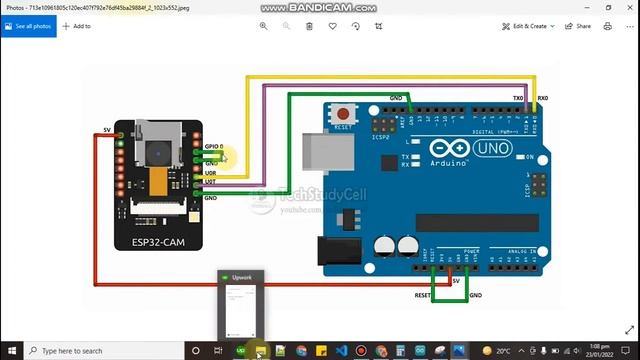Open the clock showing 1:08 pm
This screenshot has width=640, height=360.
pos(599,351)
